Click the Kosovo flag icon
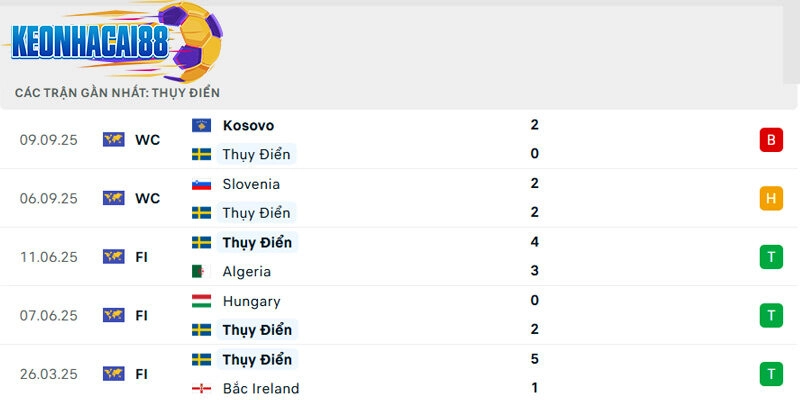Screen dimensions: 800x400 [201, 126]
